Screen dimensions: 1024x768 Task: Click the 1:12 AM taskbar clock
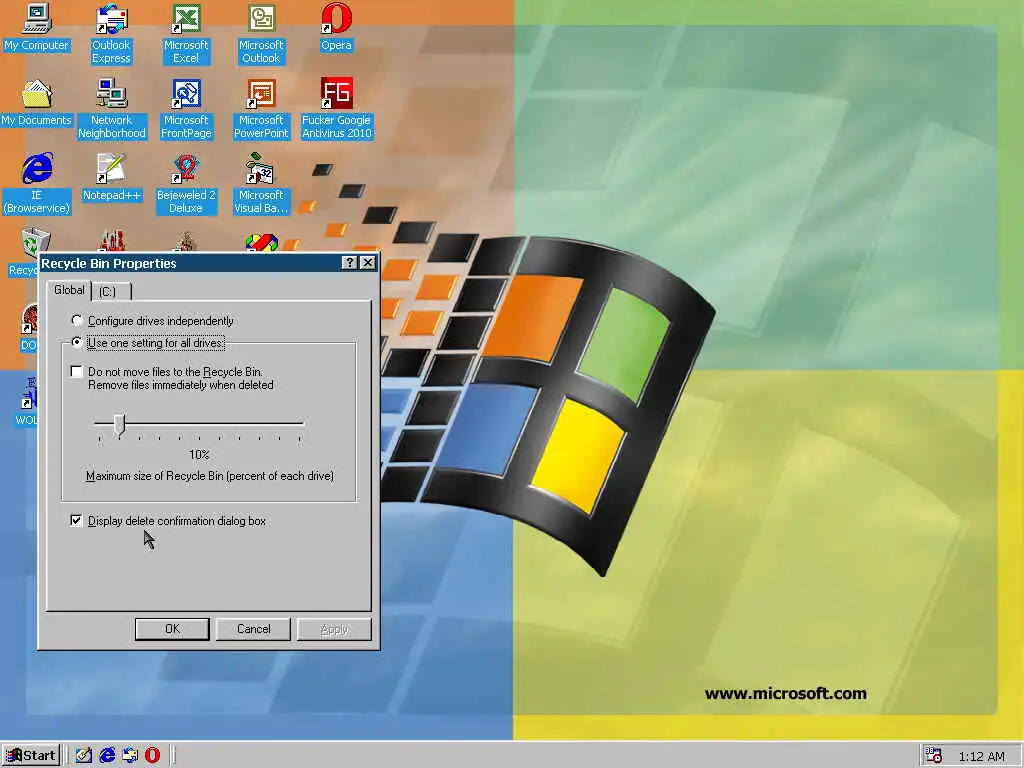coord(982,756)
